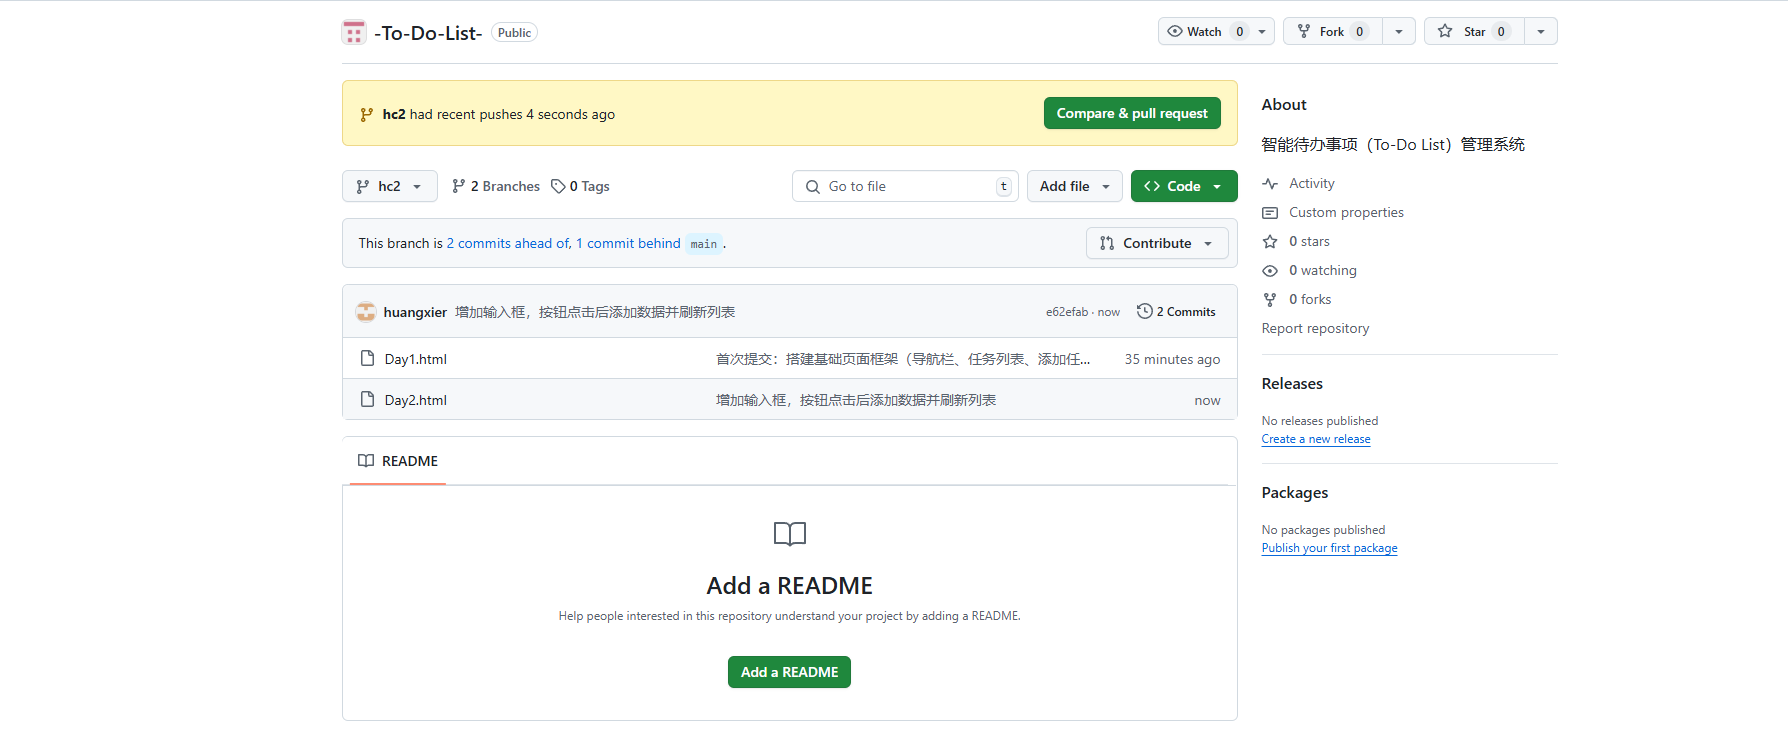The width and height of the screenshot is (1788, 733).
Task: Open the -To-Do-List- repository title
Action: (428, 33)
